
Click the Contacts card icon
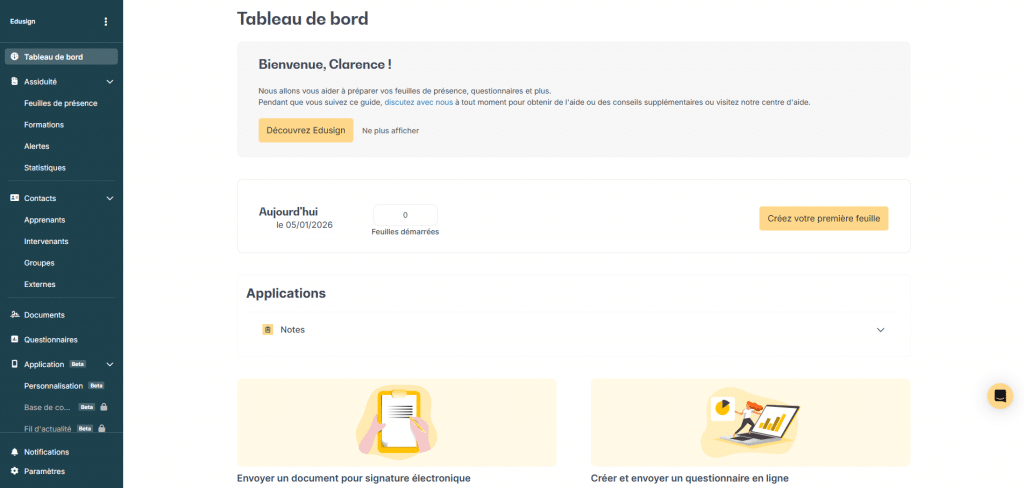[14, 198]
